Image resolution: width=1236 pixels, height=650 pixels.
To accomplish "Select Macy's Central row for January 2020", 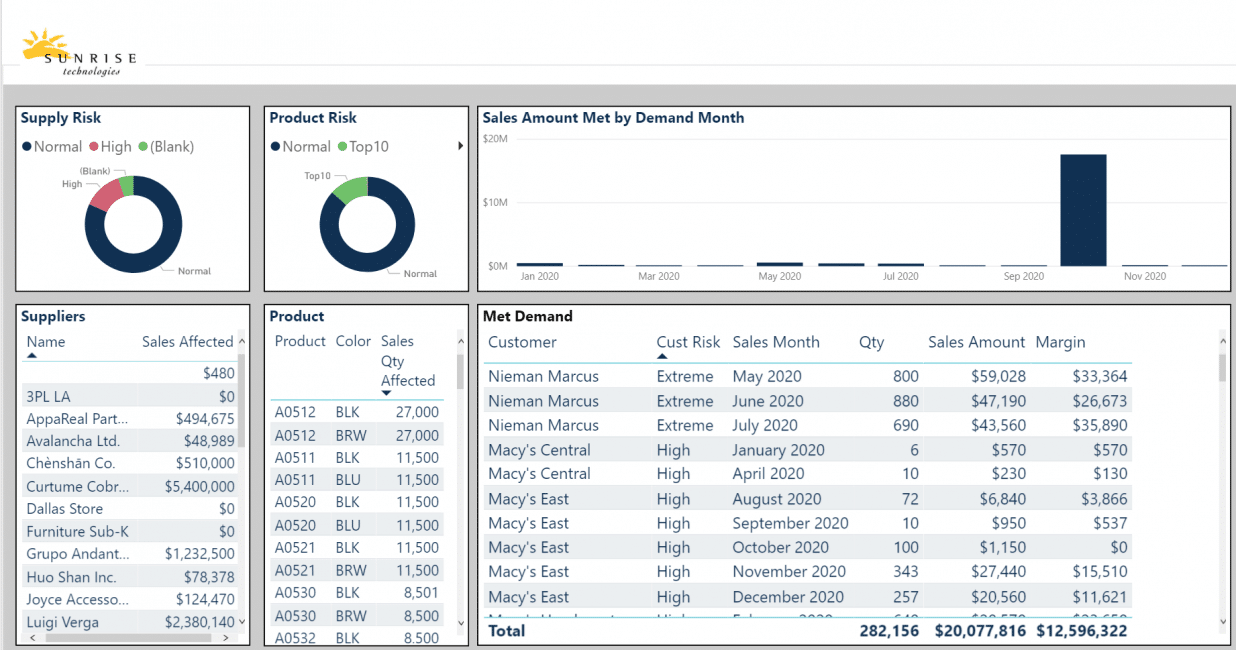I will [x=808, y=450].
